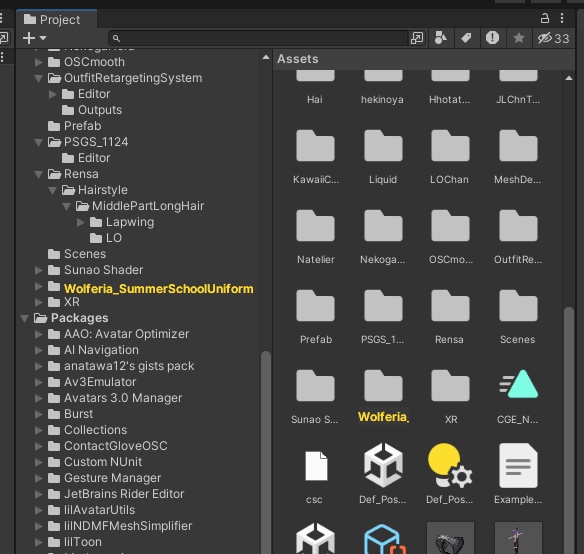Viewport: 584px width, 554px height.
Task: Expand the OSCmooth folder
Action: [38, 62]
